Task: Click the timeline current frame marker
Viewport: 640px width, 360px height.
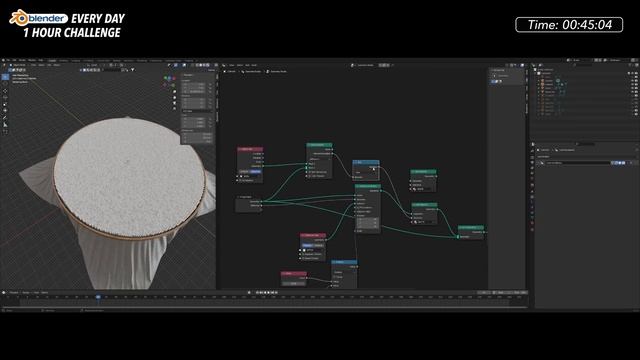Action: tap(98, 297)
